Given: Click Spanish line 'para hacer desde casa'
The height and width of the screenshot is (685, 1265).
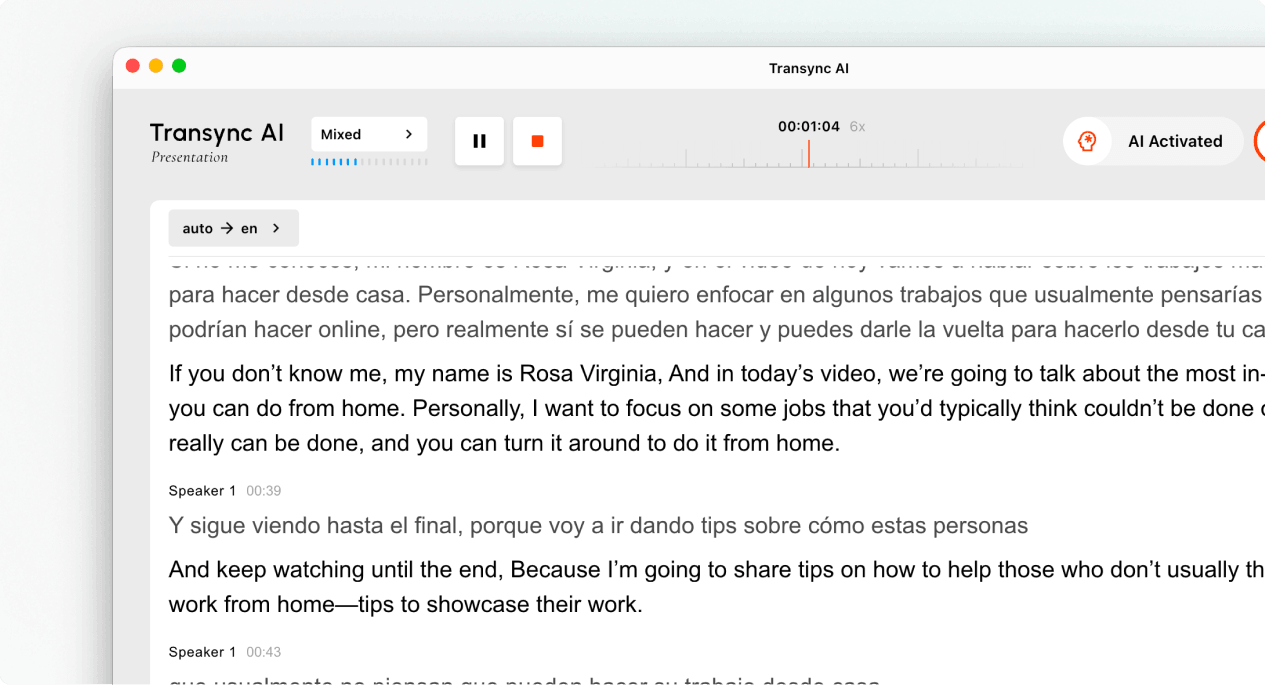Looking at the screenshot, I should coord(717,295).
